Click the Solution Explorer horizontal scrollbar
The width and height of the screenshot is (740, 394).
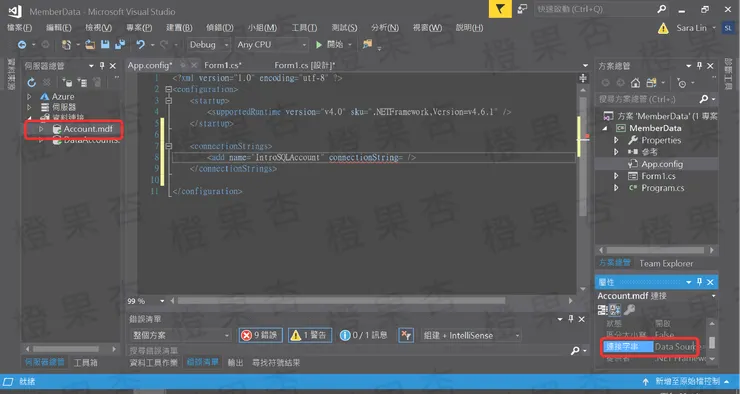coord(655,250)
